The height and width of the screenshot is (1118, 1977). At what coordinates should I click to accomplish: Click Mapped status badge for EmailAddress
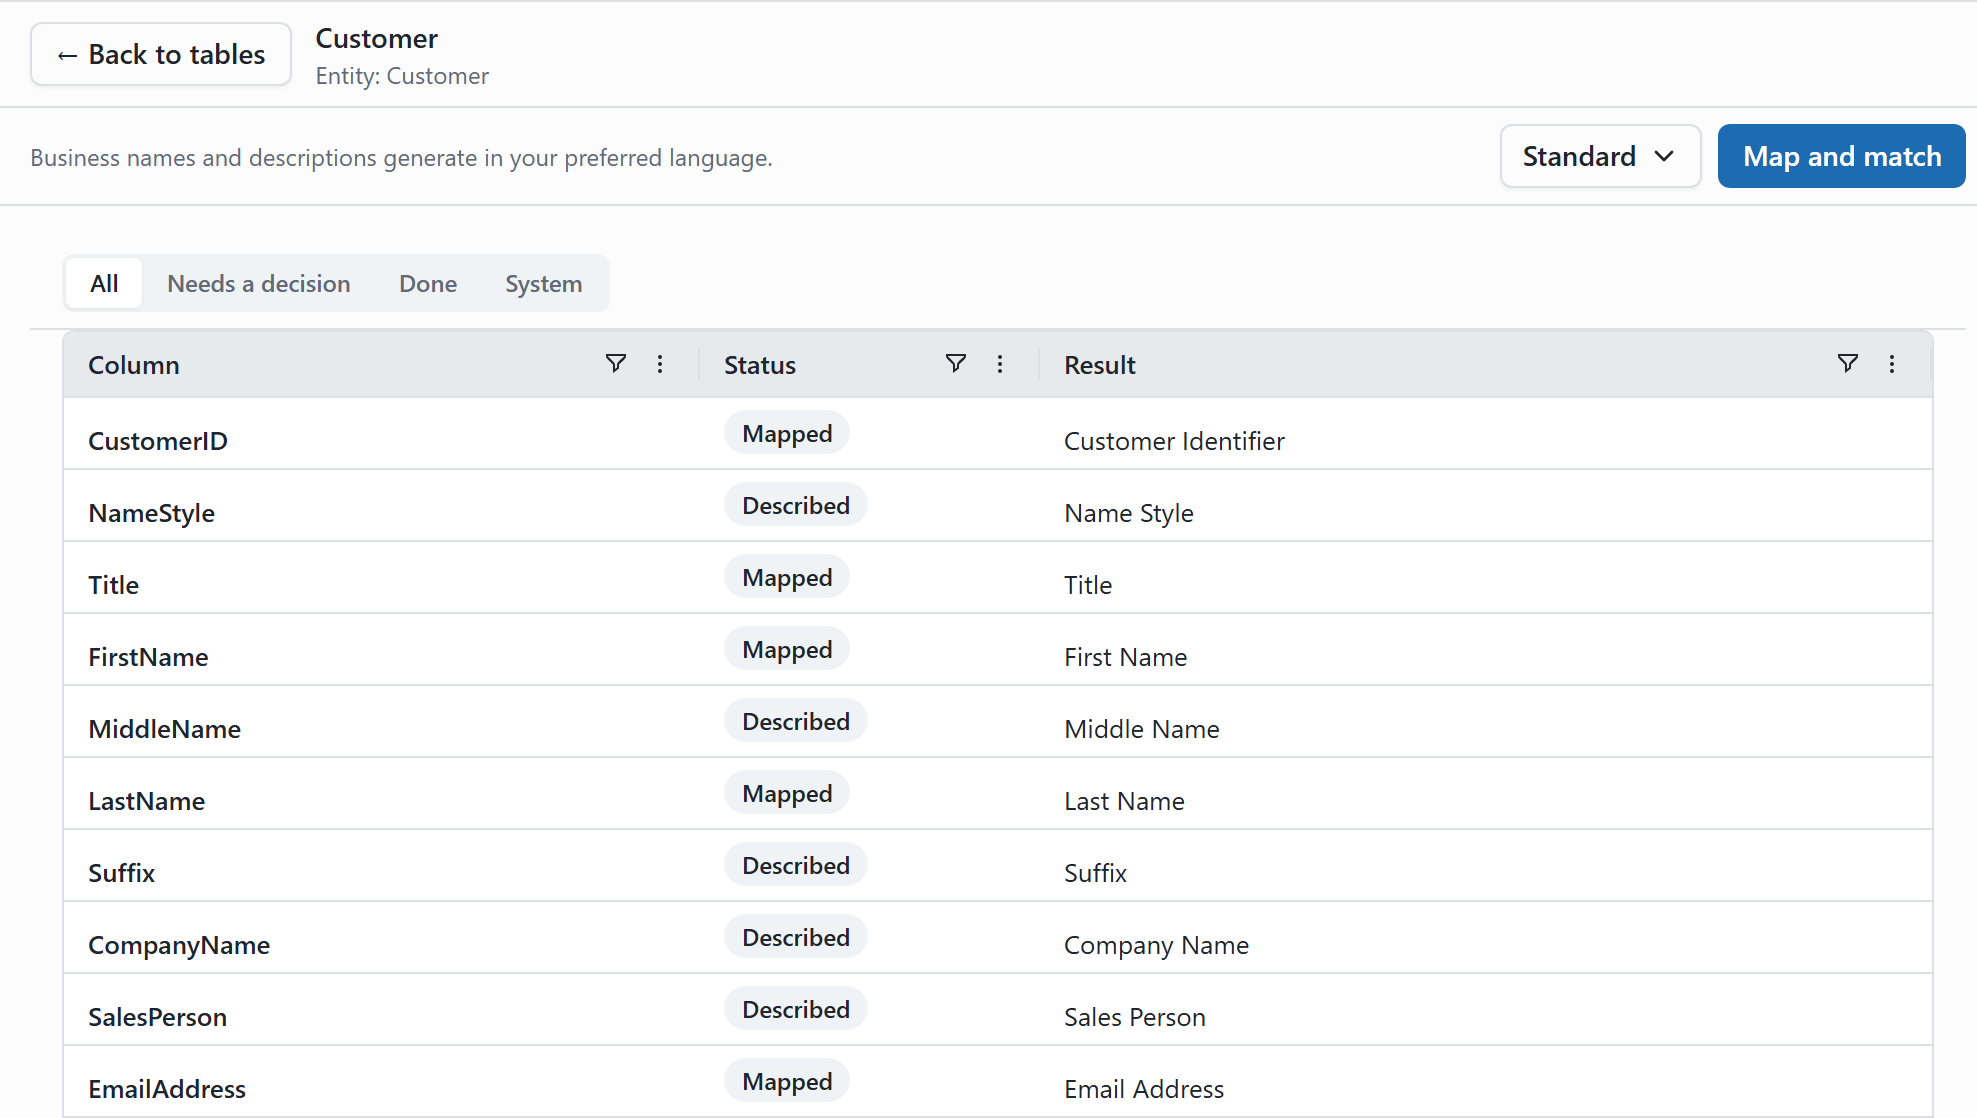787,1081
